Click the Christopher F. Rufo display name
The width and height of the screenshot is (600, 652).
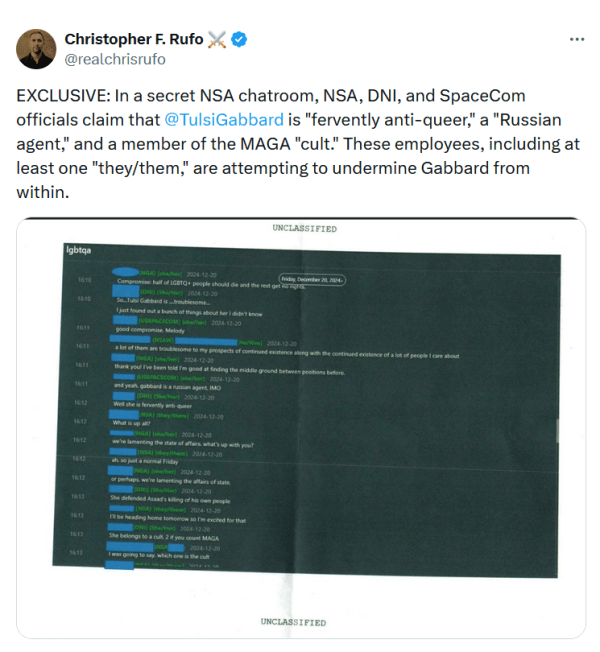[134, 39]
